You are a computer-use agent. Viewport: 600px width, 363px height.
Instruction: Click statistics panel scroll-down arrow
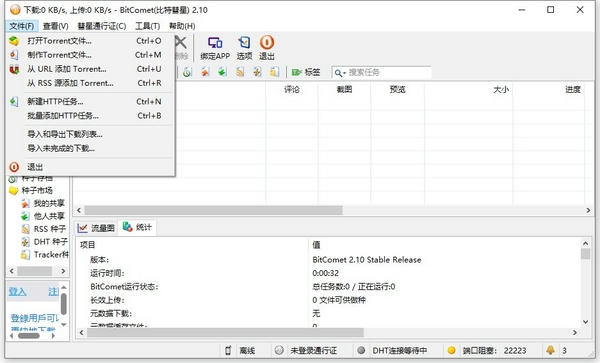[x=585, y=322]
